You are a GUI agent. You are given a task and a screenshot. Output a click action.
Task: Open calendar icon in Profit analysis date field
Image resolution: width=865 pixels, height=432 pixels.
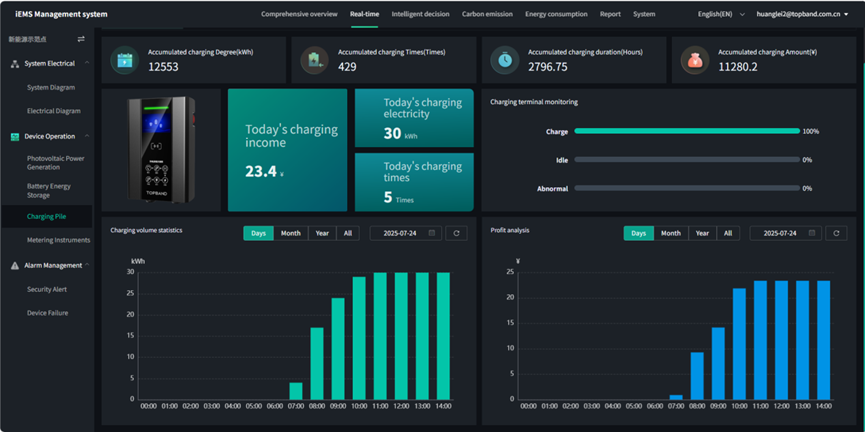(812, 233)
